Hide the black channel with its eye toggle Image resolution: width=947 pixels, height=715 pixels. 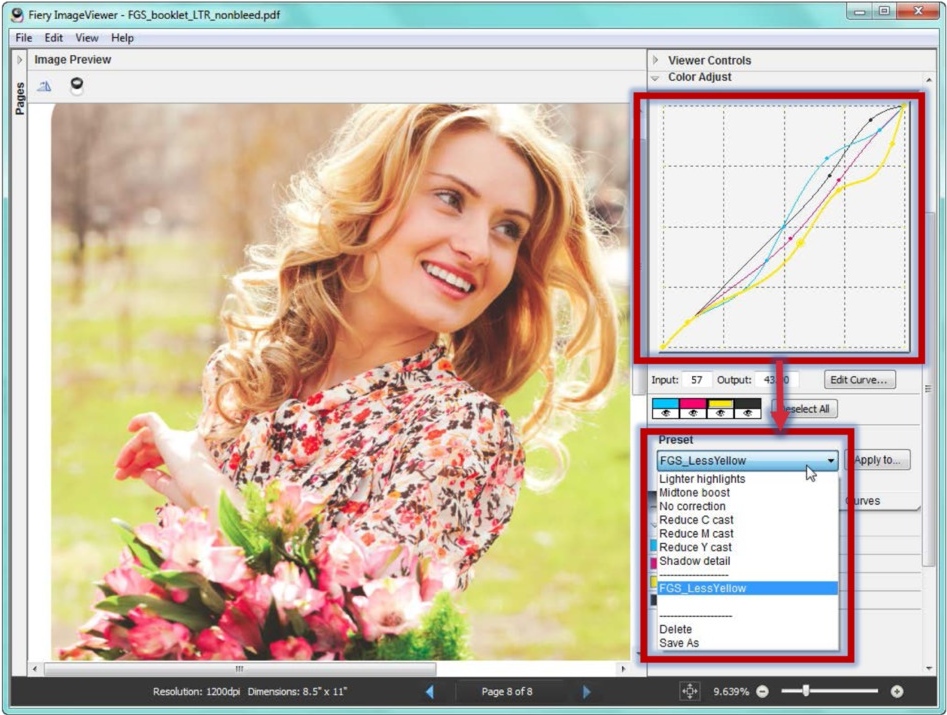(x=748, y=412)
